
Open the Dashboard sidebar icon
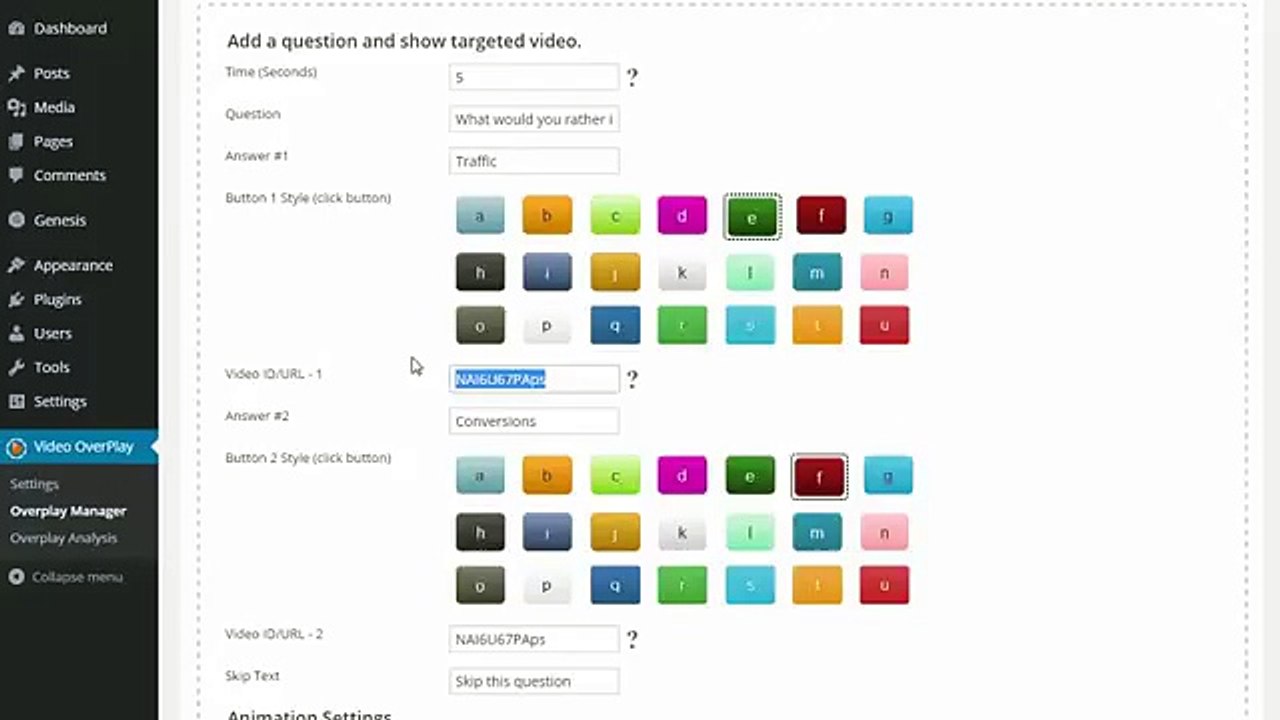[x=16, y=28]
